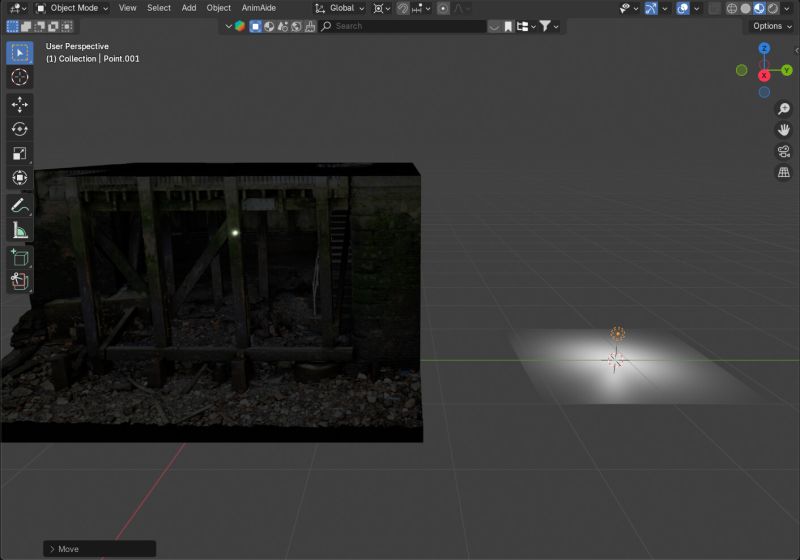
Task: Toggle the camera view icon
Action: [784, 151]
